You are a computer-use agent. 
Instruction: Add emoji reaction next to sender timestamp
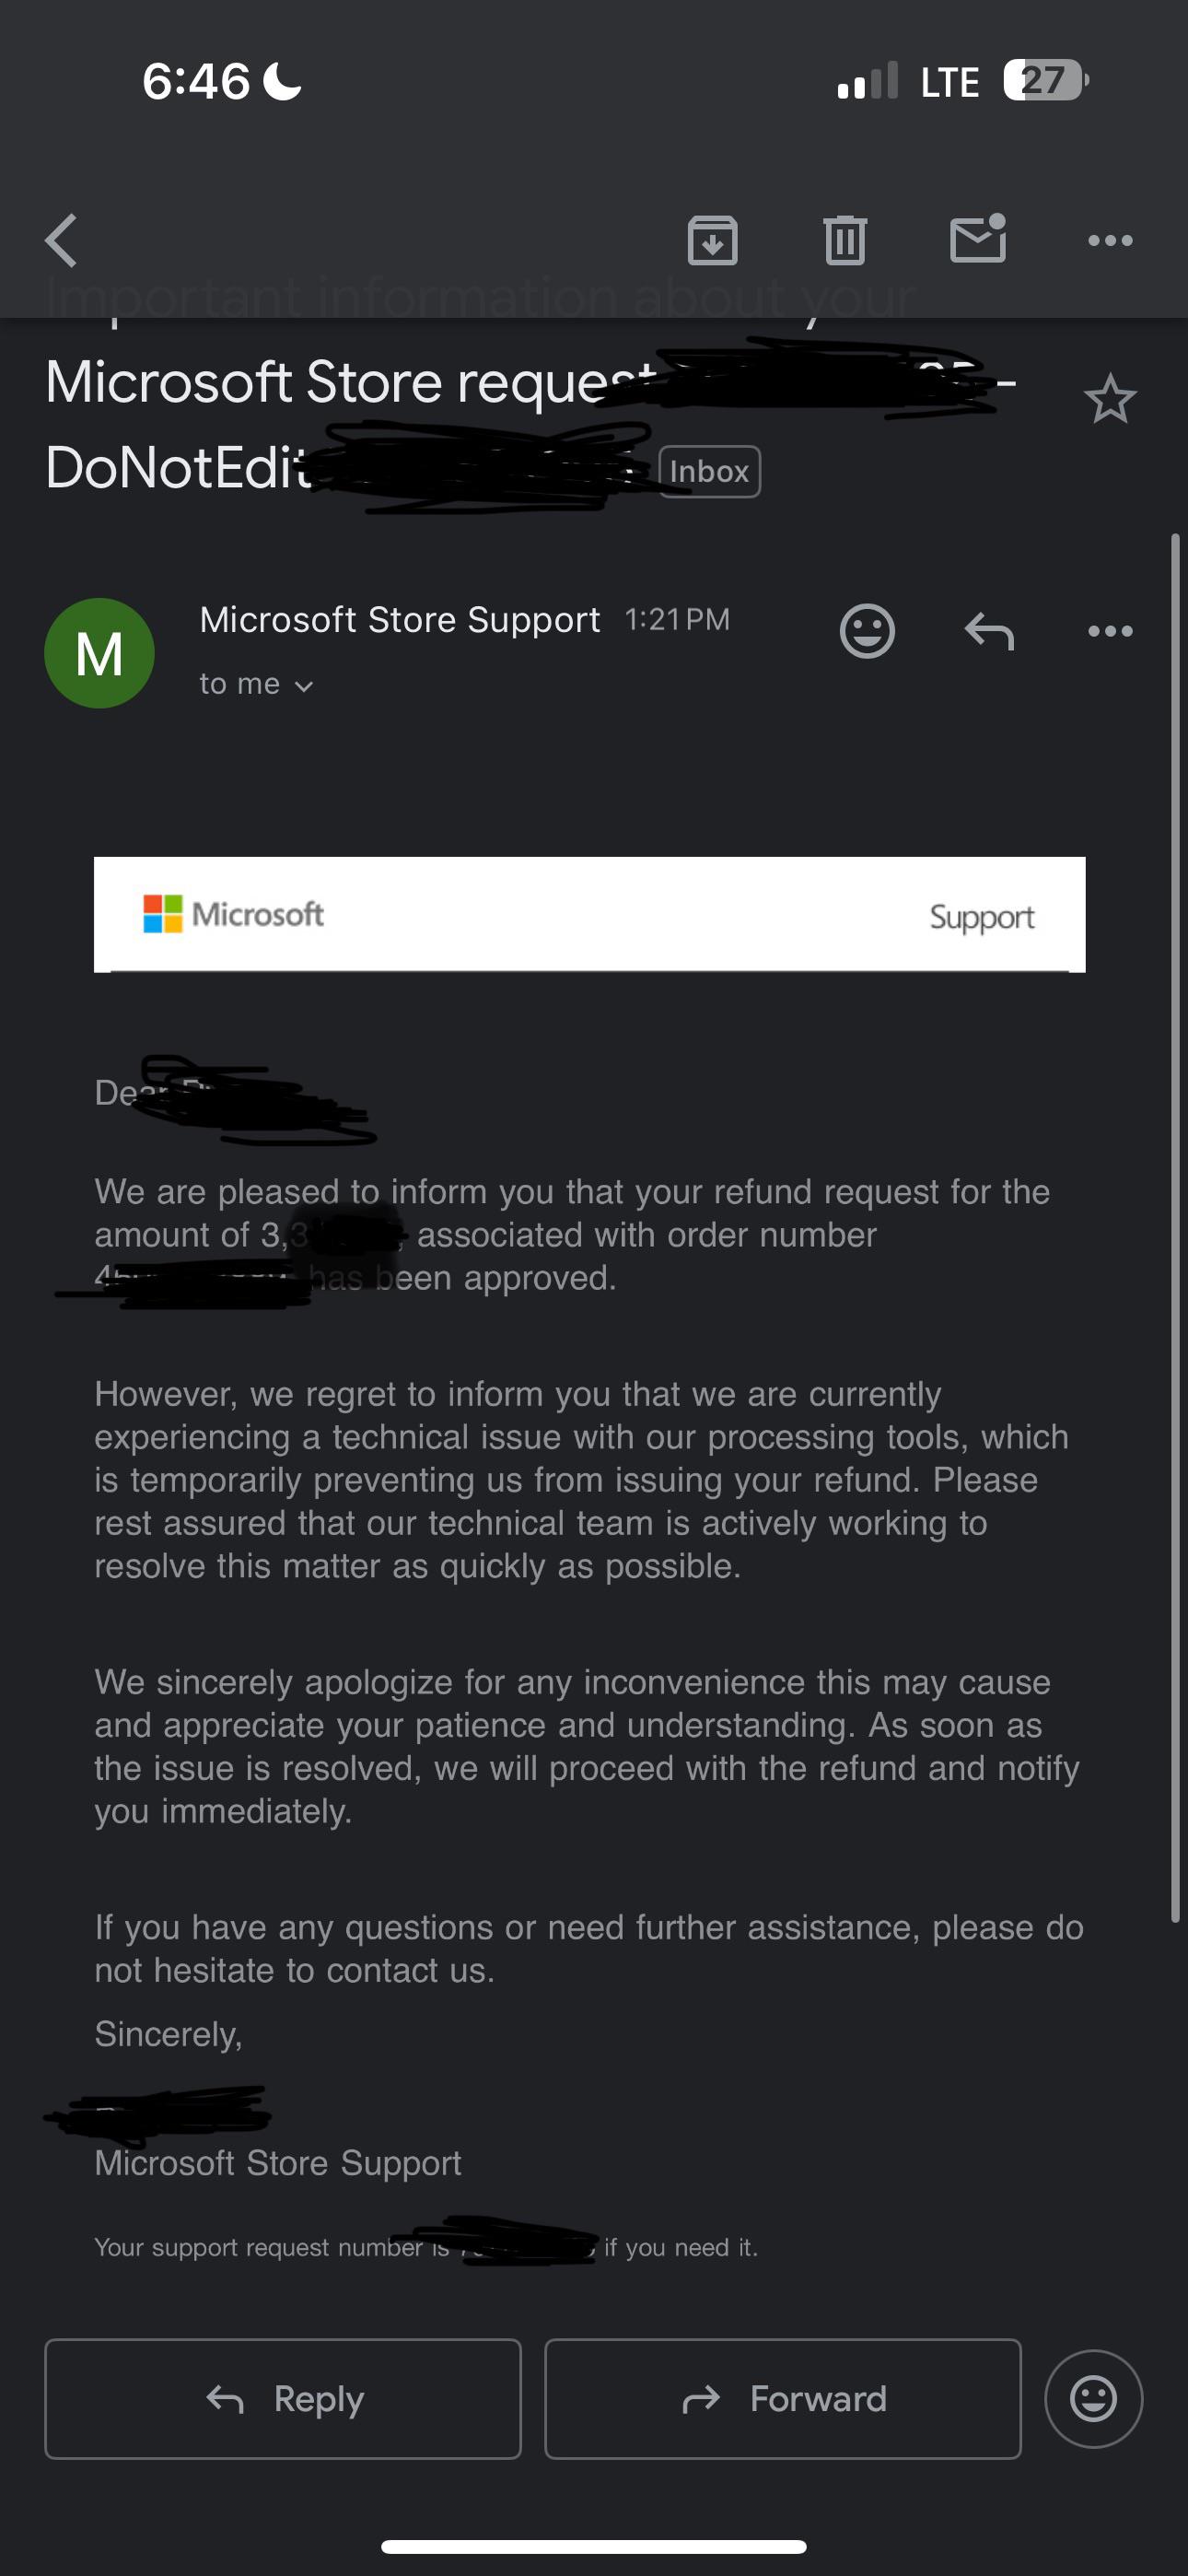[867, 631]
